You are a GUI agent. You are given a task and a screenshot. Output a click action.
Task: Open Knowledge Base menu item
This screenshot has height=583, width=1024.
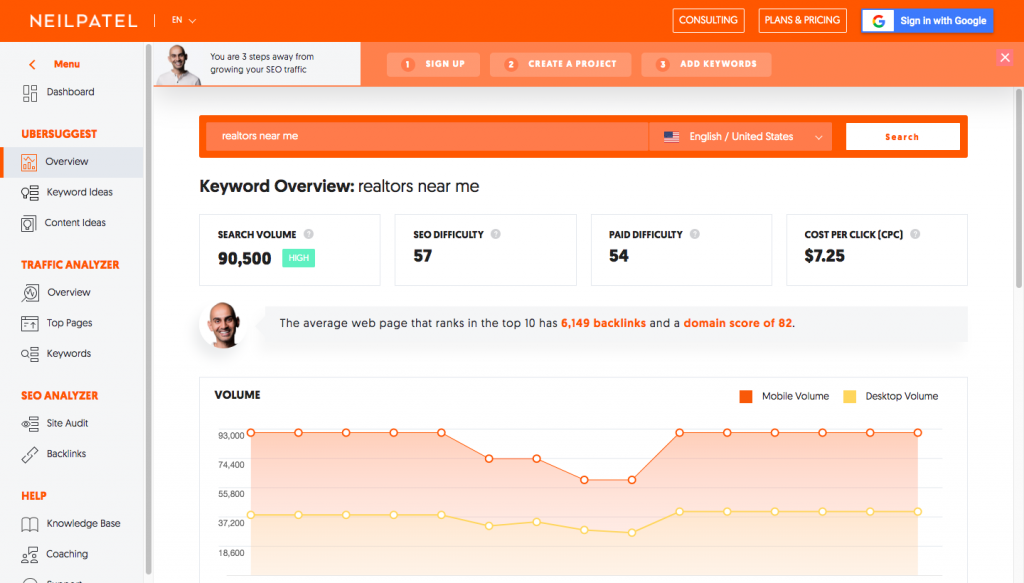click(x=83, y=524)
